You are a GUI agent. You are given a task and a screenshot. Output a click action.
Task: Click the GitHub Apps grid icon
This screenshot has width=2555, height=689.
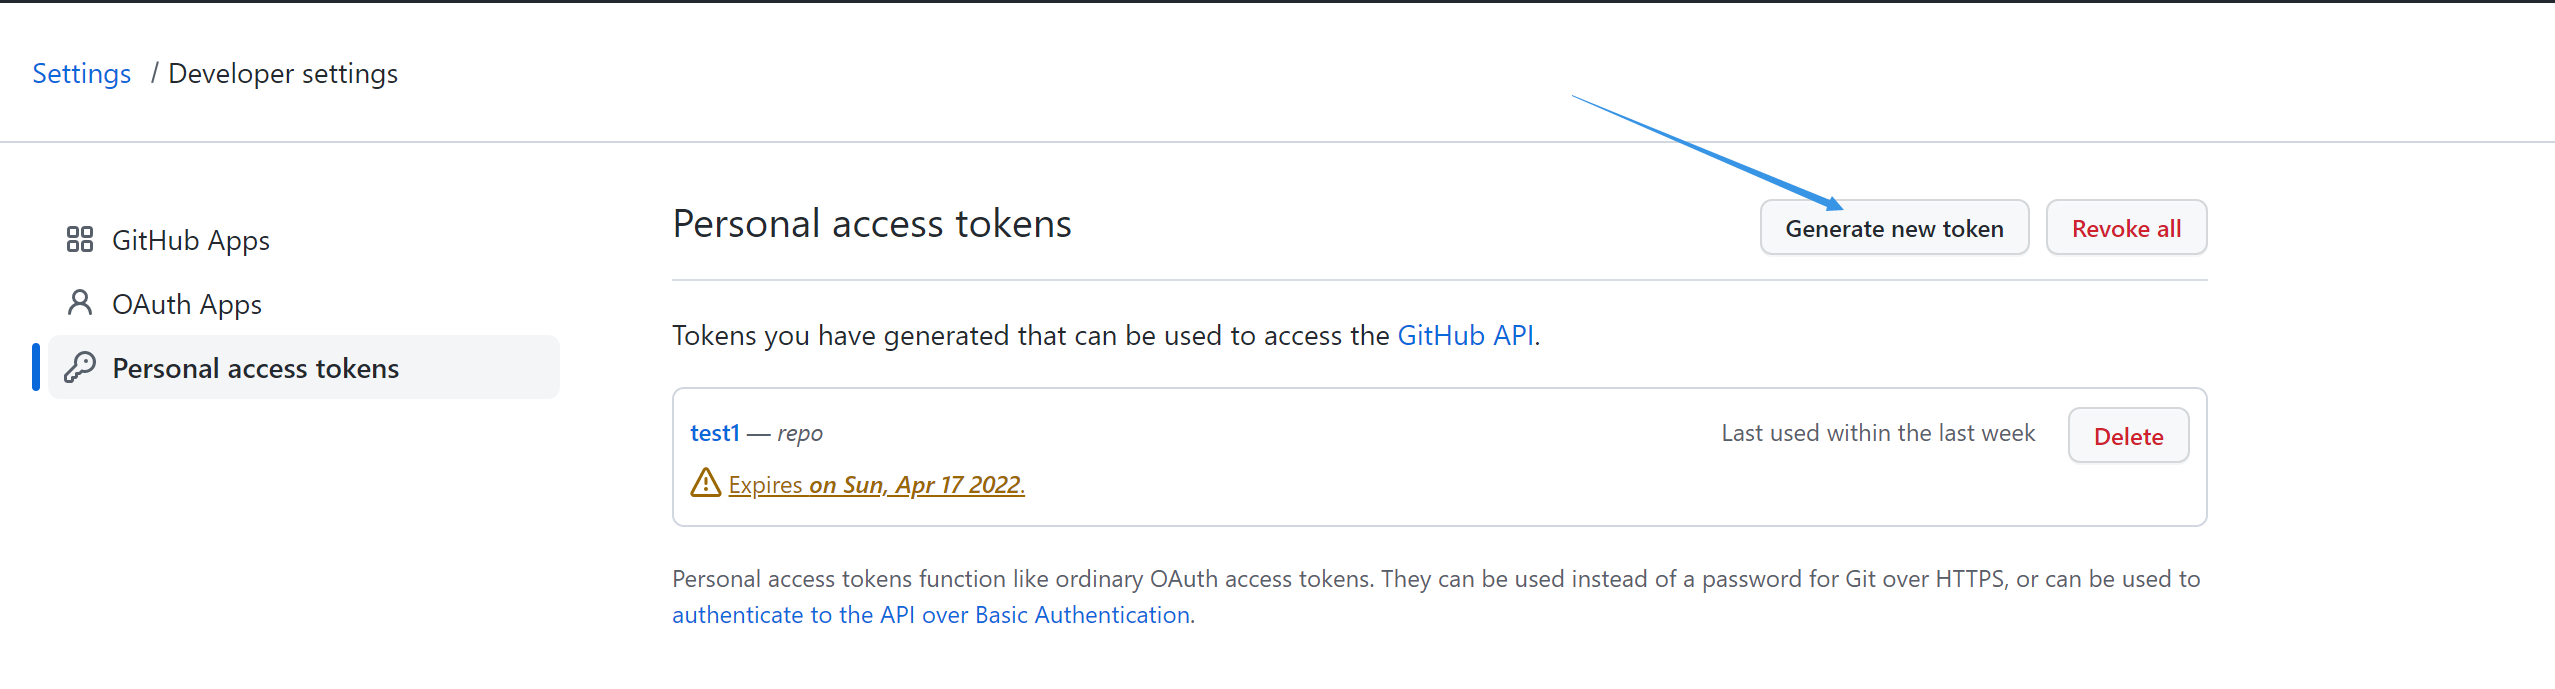click(80, 240)
